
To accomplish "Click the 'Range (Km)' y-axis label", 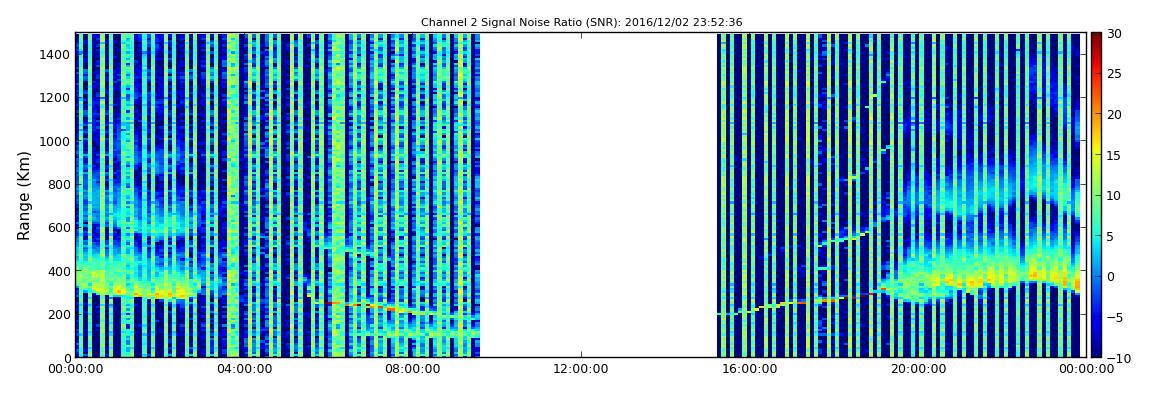I will pos(24,195).
